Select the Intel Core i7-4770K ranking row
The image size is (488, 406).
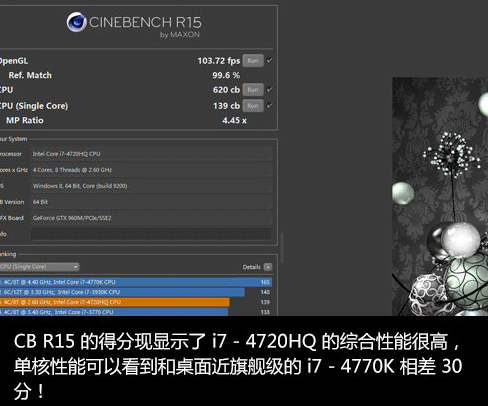click(136, 282)
